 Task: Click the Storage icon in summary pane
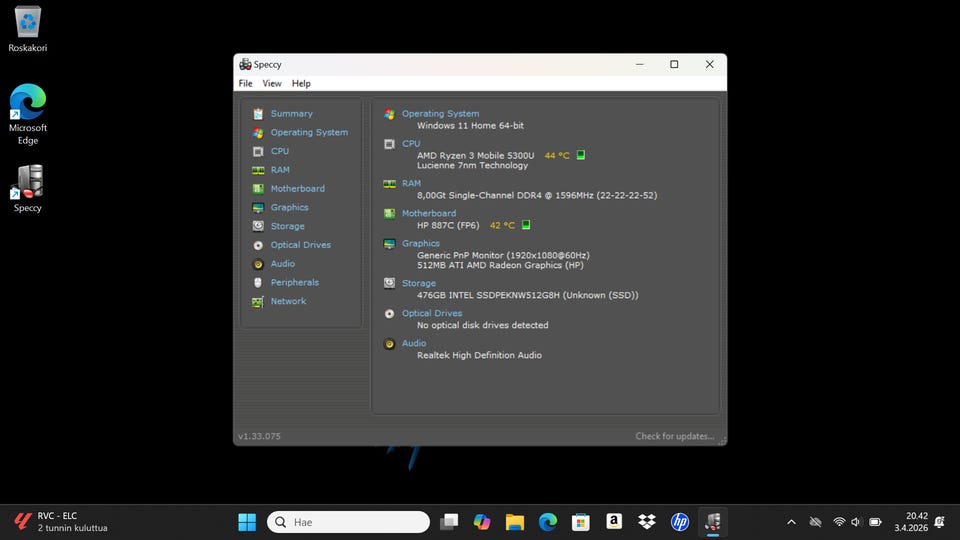389,283
